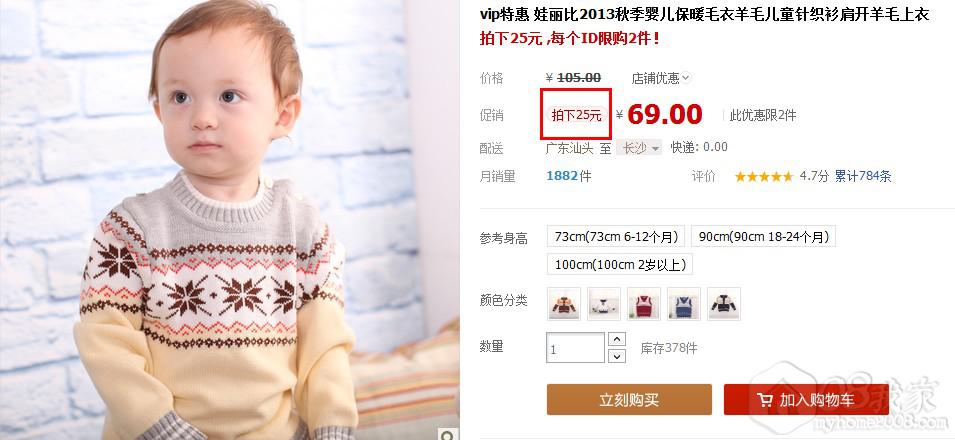Expand the 店铺优惠 dropdown
This screenshot has height=440, width=955.
[x=661, y=78]
